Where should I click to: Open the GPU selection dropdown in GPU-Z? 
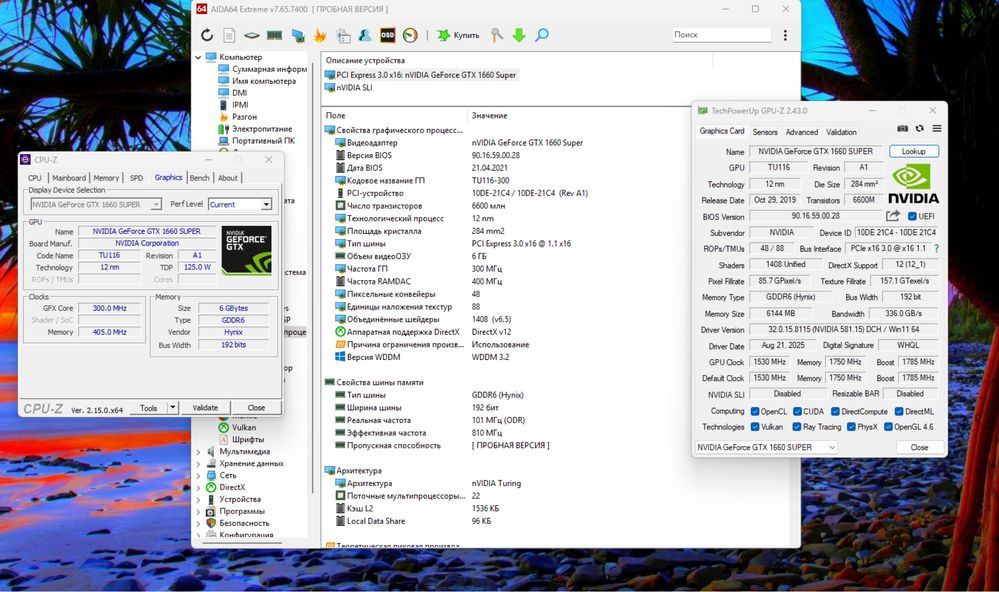click(766, 447)
